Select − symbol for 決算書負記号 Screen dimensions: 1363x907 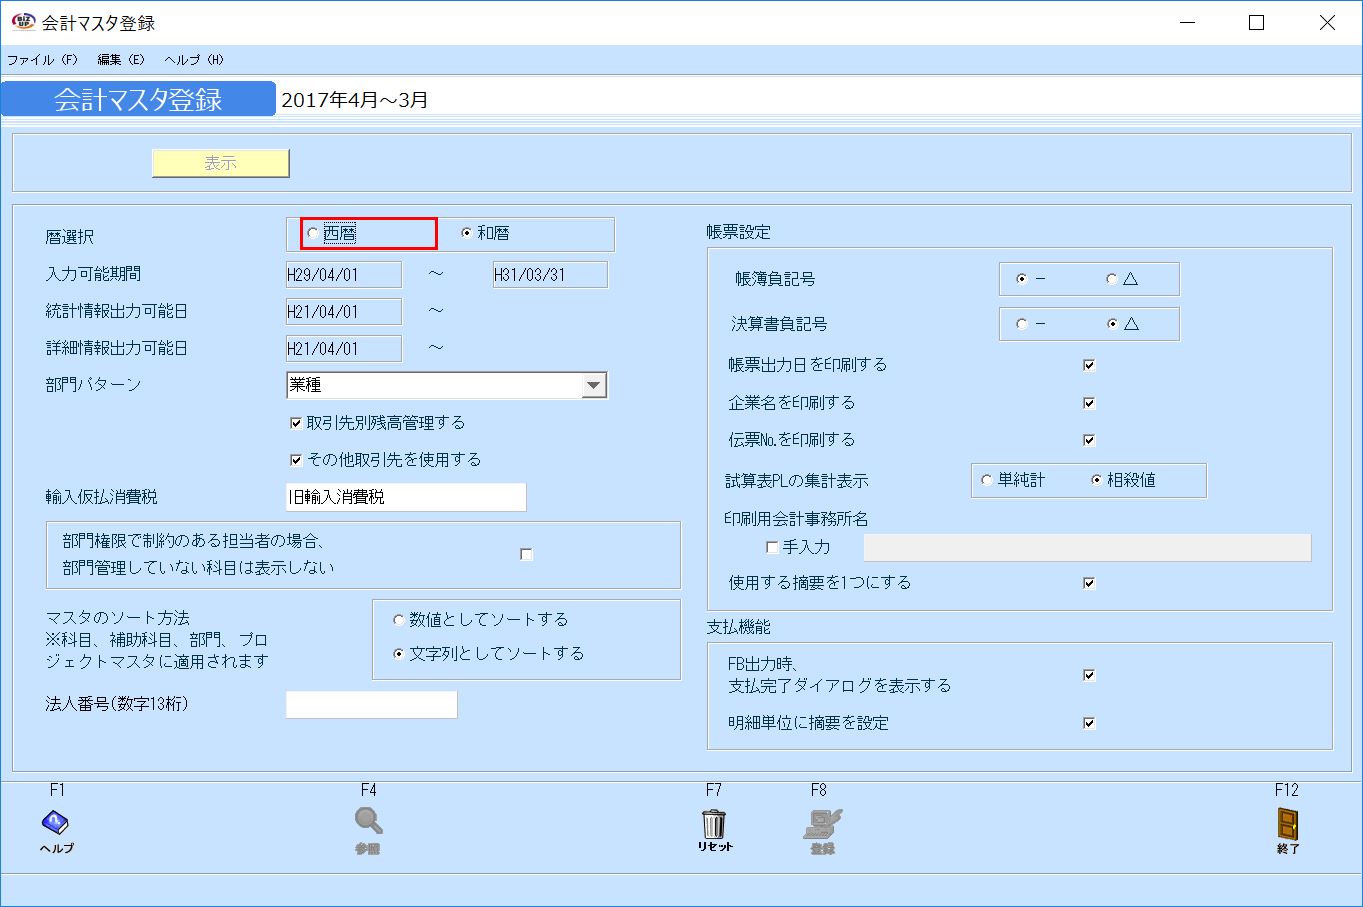pos(1021,323)
